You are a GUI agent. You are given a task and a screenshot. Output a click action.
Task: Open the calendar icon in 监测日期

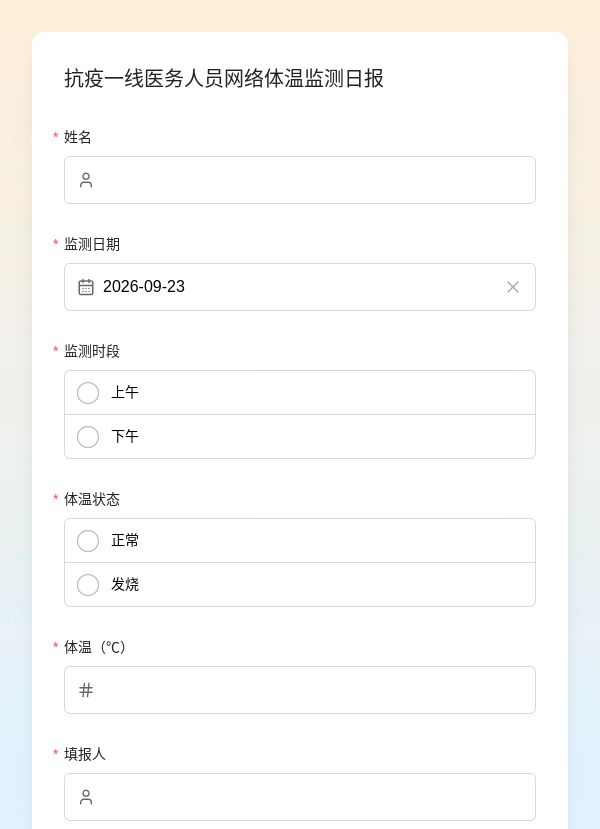click(x=86, y=287)
